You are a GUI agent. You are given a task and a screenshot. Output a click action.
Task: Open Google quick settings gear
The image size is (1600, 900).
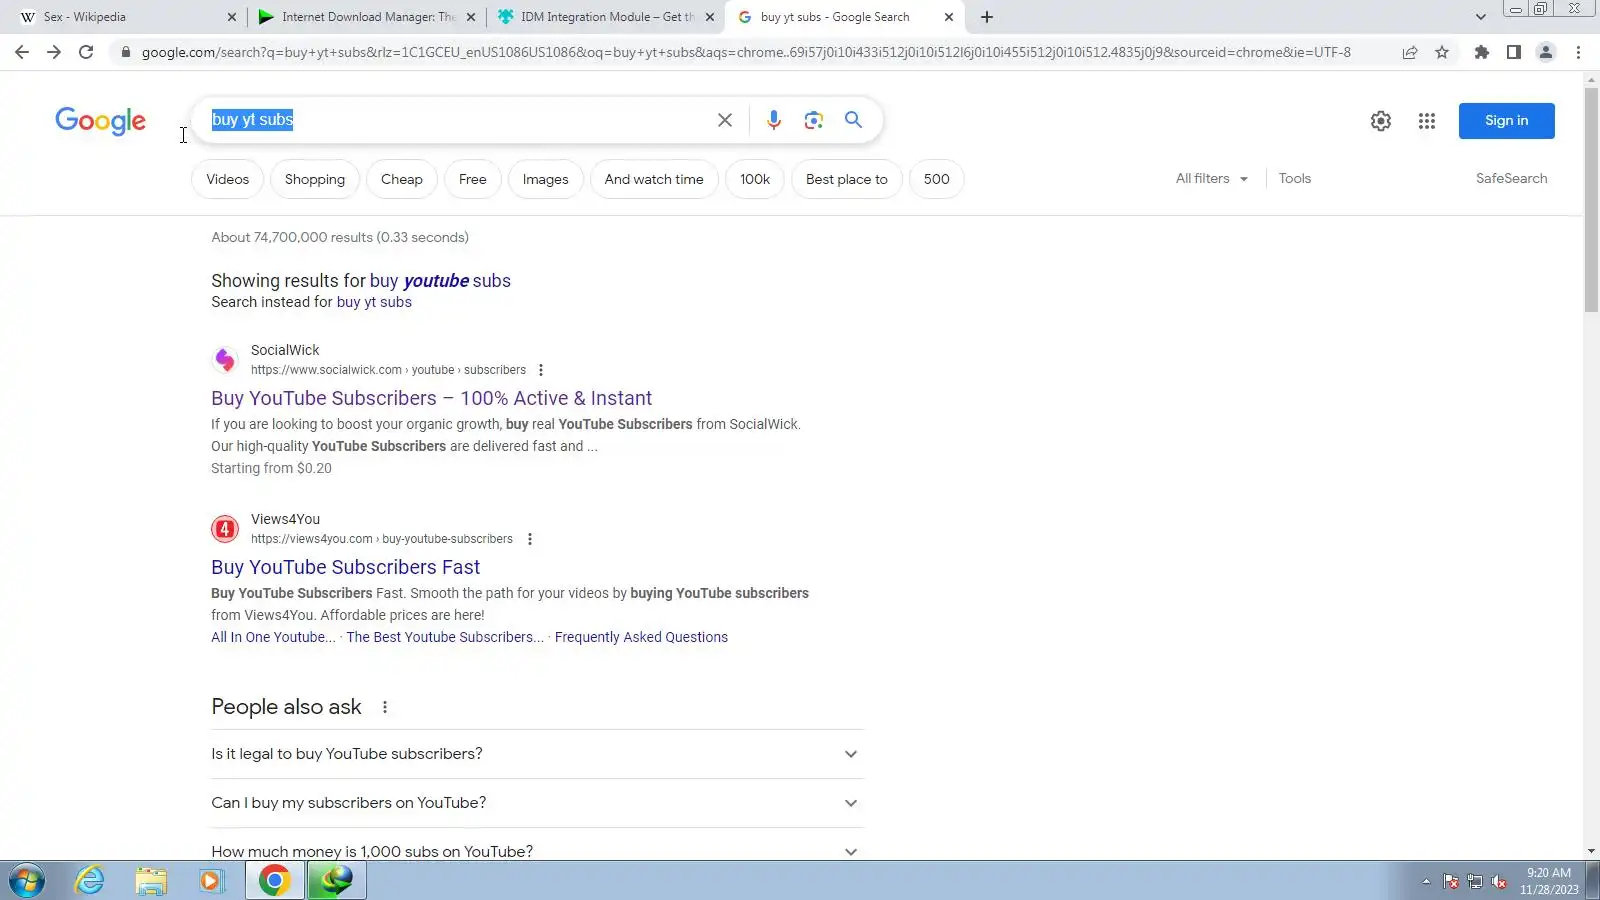pyautogui.click(x=1381, y=121)
